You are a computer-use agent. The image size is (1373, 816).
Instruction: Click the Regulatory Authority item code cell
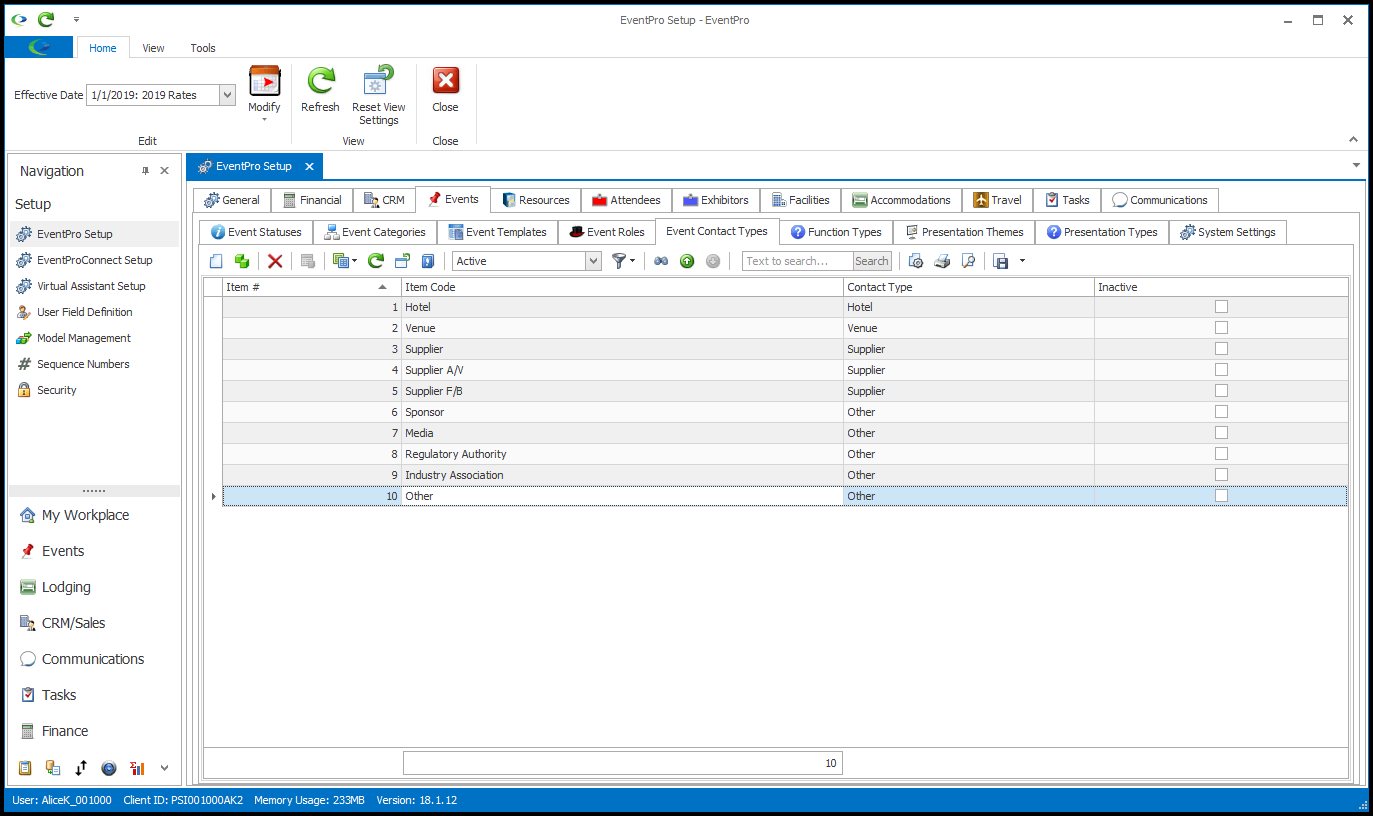622,454
